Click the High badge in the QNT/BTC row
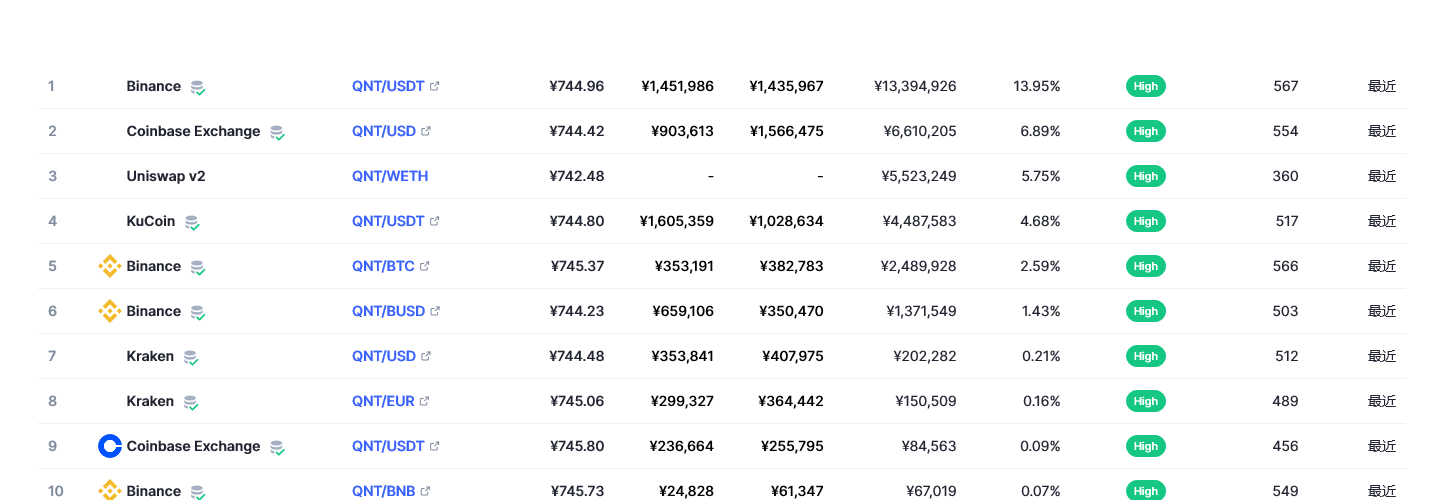 click(1146, 266)
